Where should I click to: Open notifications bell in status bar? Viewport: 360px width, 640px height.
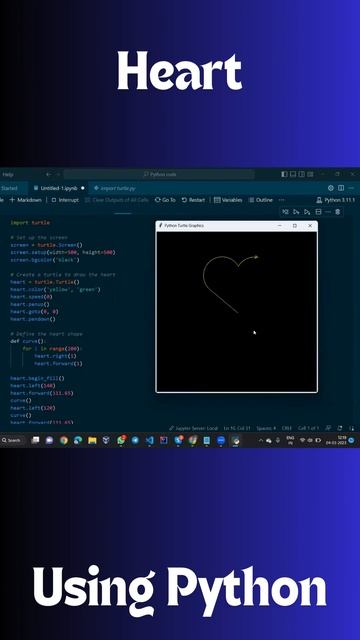coord(351,428)
